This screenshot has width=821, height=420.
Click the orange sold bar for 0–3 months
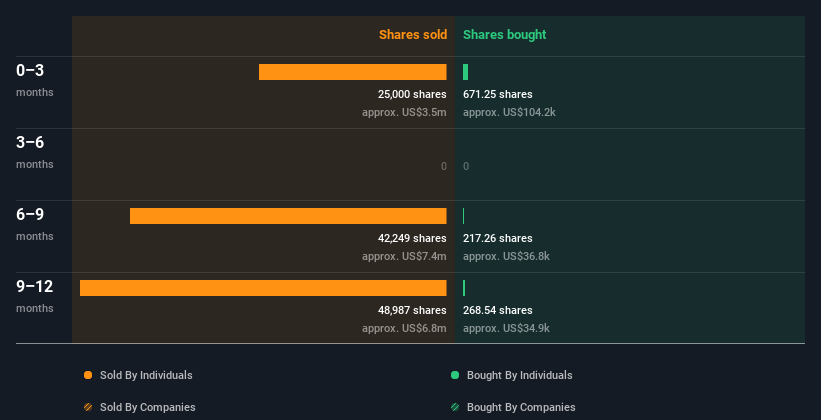tap(353, 72)
